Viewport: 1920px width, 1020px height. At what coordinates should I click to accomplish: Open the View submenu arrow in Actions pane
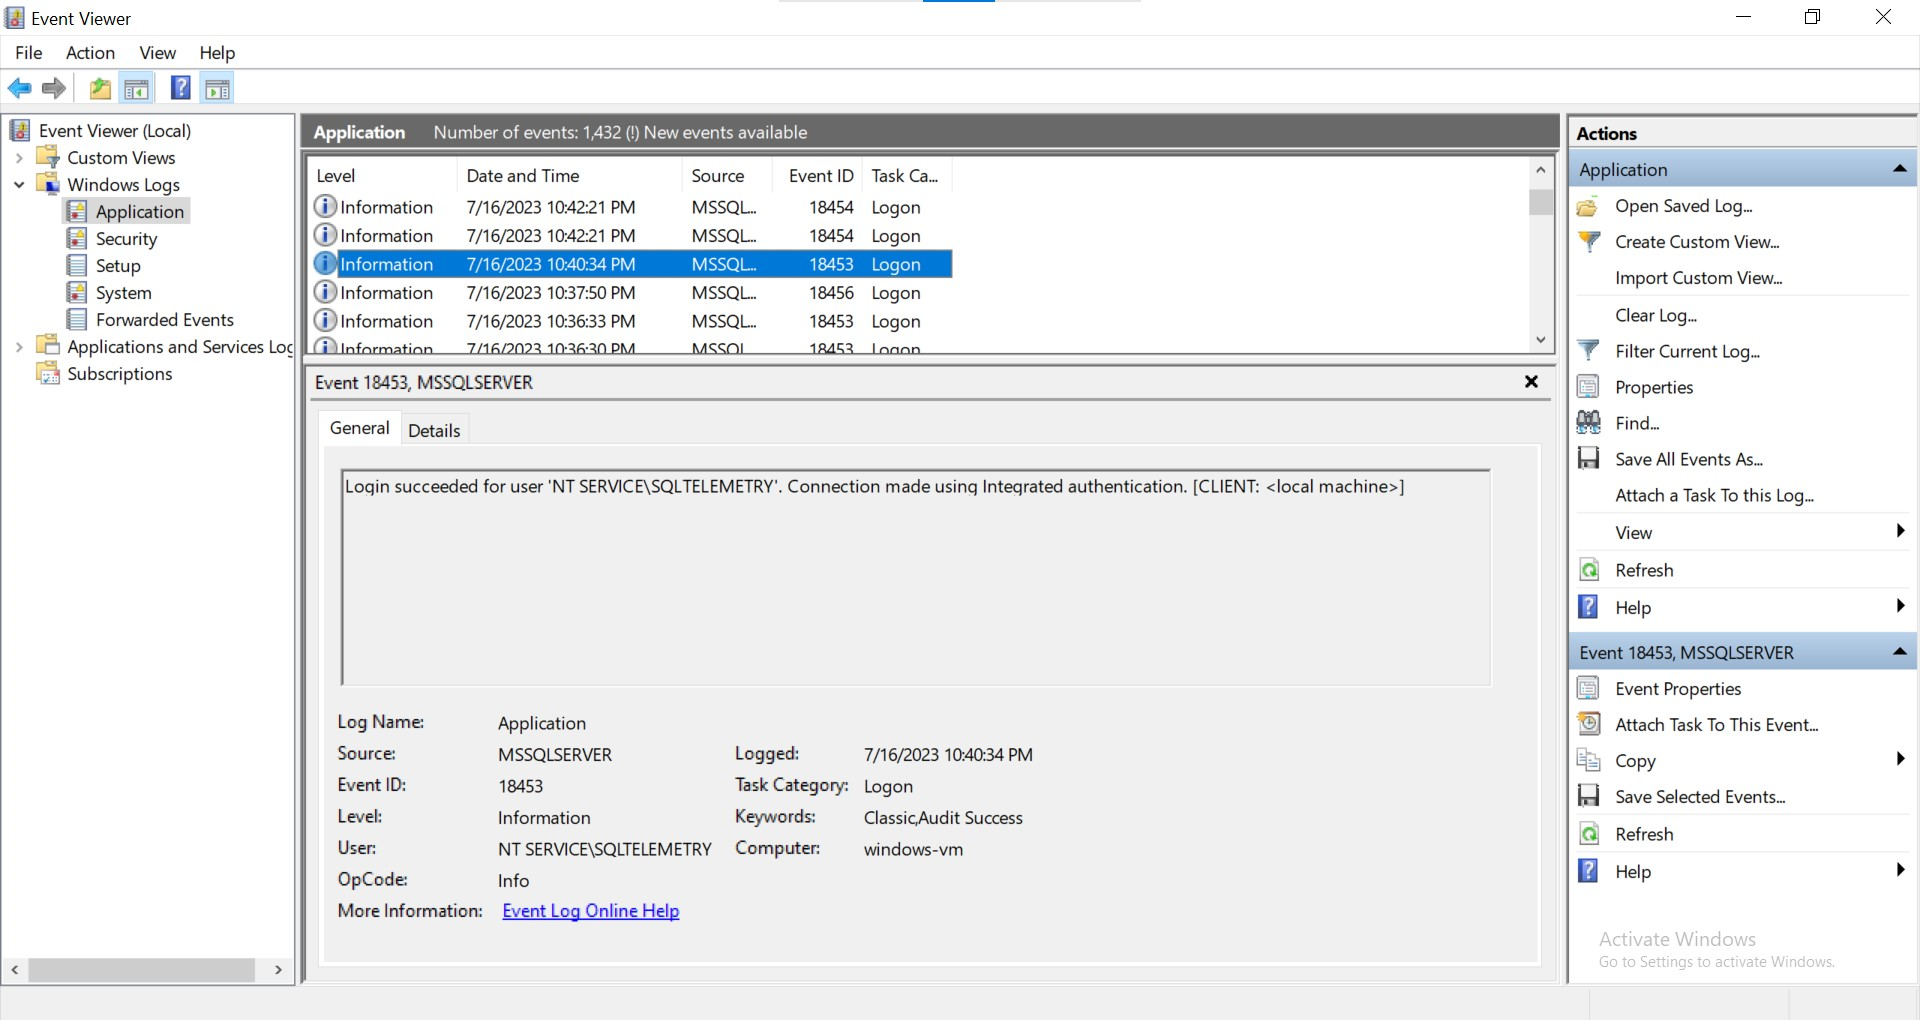click(x=1899, y=531)
